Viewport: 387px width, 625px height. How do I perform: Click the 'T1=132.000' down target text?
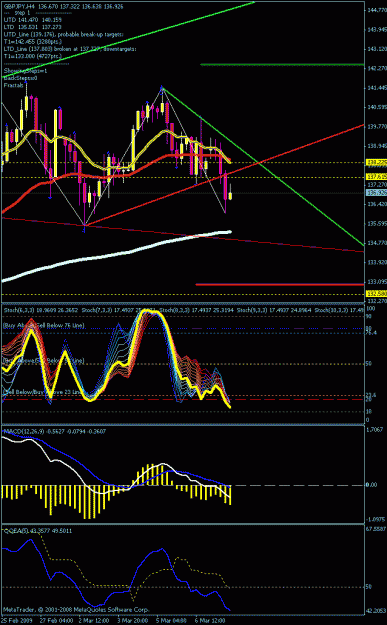pyautogui.click(x=33, y=56)
